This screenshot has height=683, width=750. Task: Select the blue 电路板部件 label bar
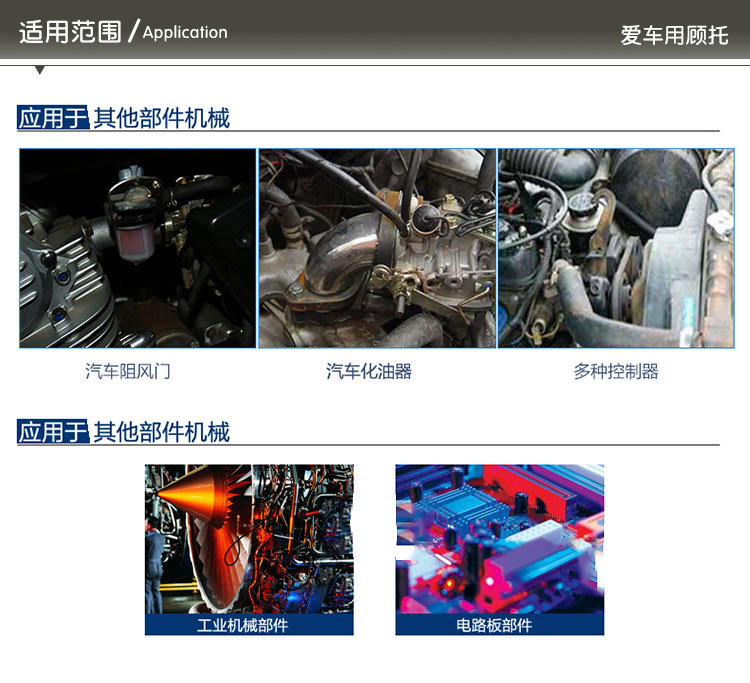[x=499, y=625]
